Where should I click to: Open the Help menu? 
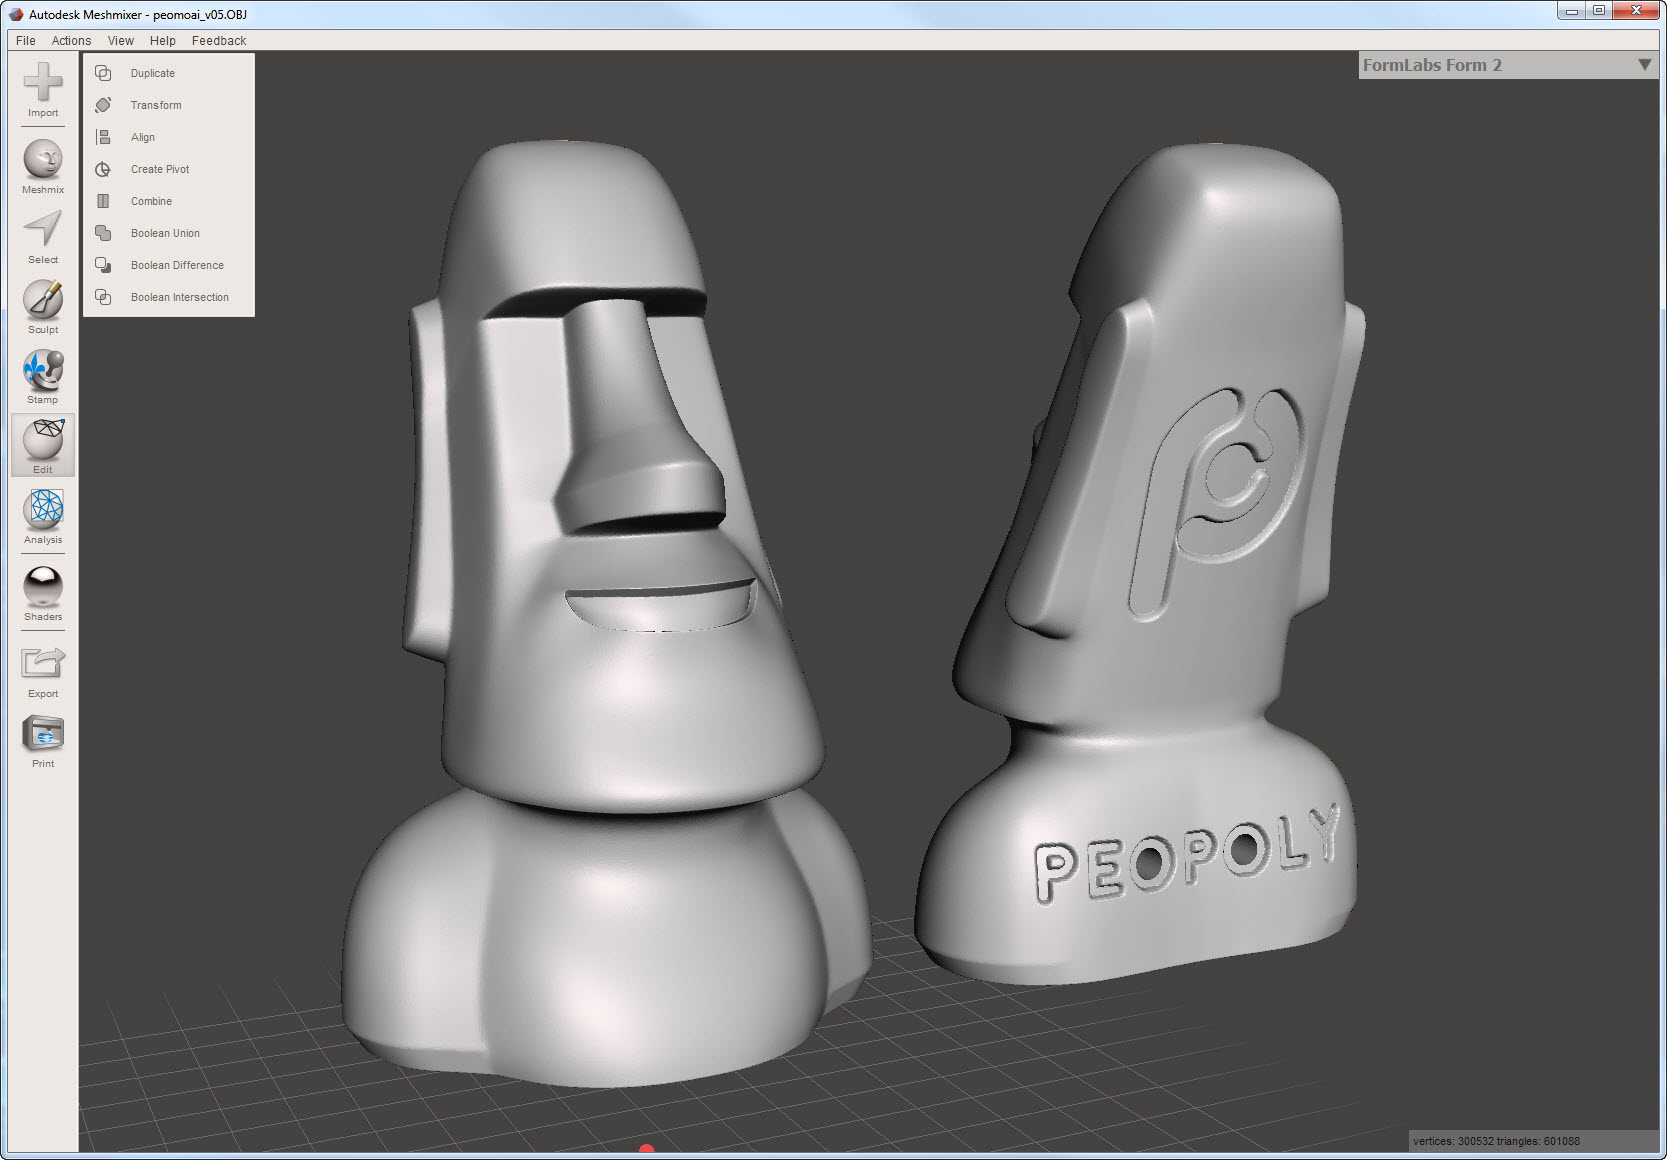(x=163, y=41)
